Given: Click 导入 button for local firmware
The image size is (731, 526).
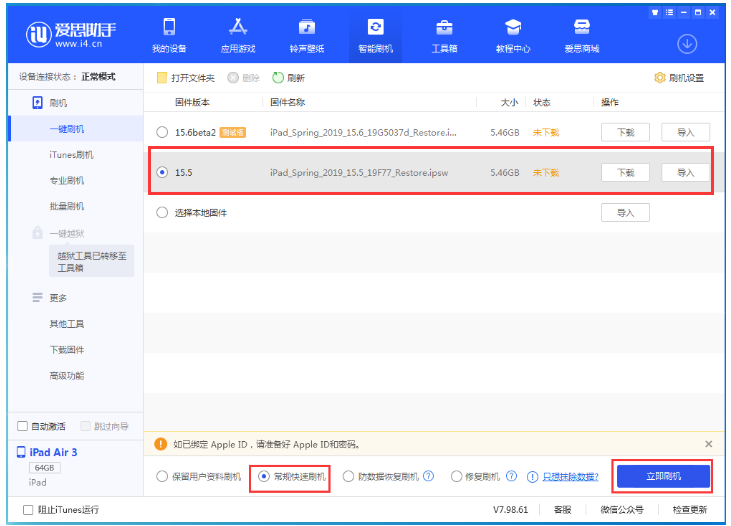Looking at the screenshot, I should (625, 213).
